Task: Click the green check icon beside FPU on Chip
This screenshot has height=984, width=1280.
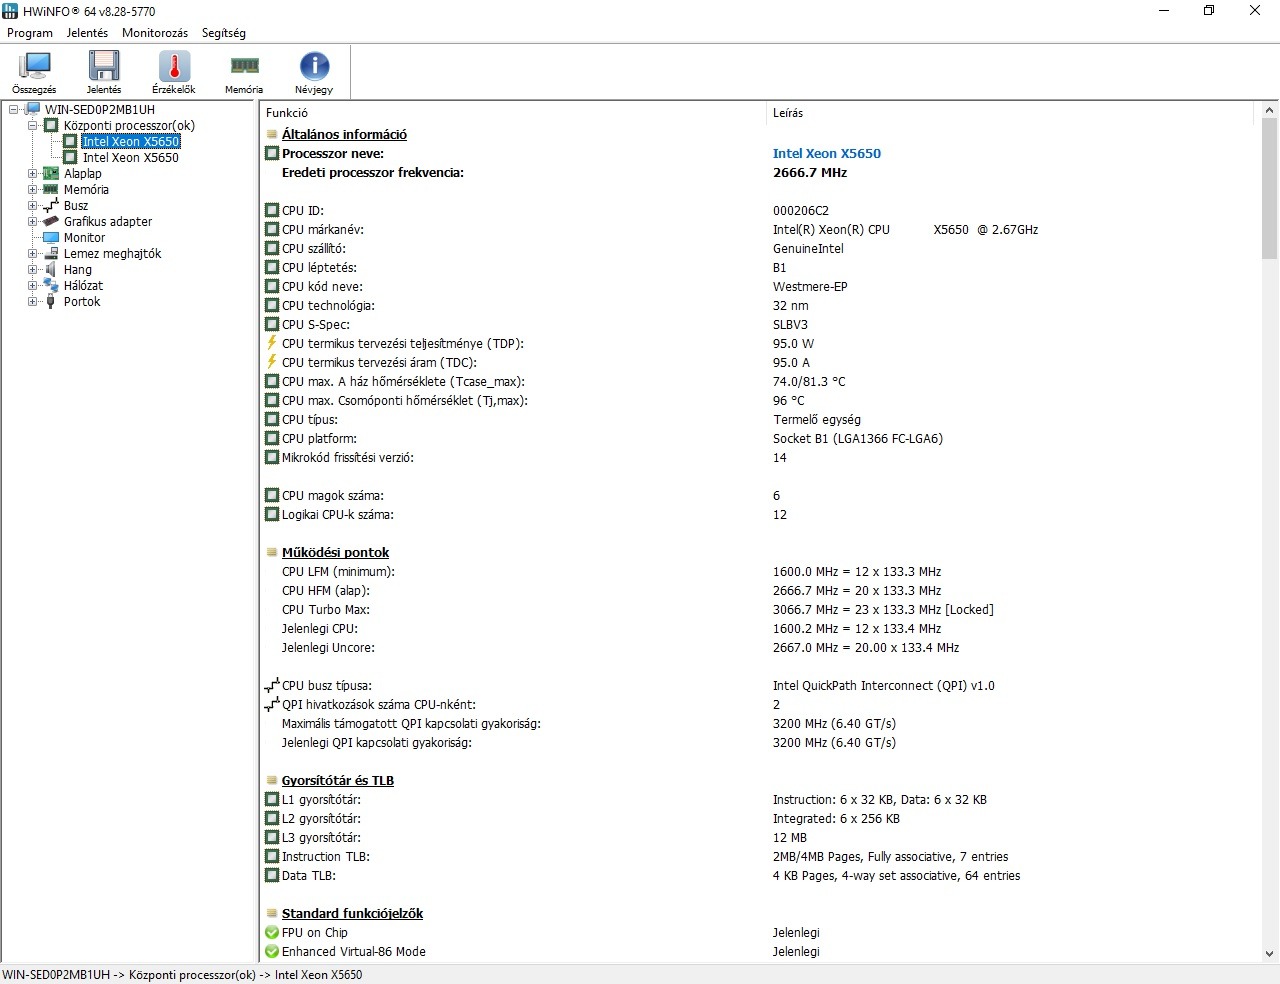Action: tap(272, 932)
